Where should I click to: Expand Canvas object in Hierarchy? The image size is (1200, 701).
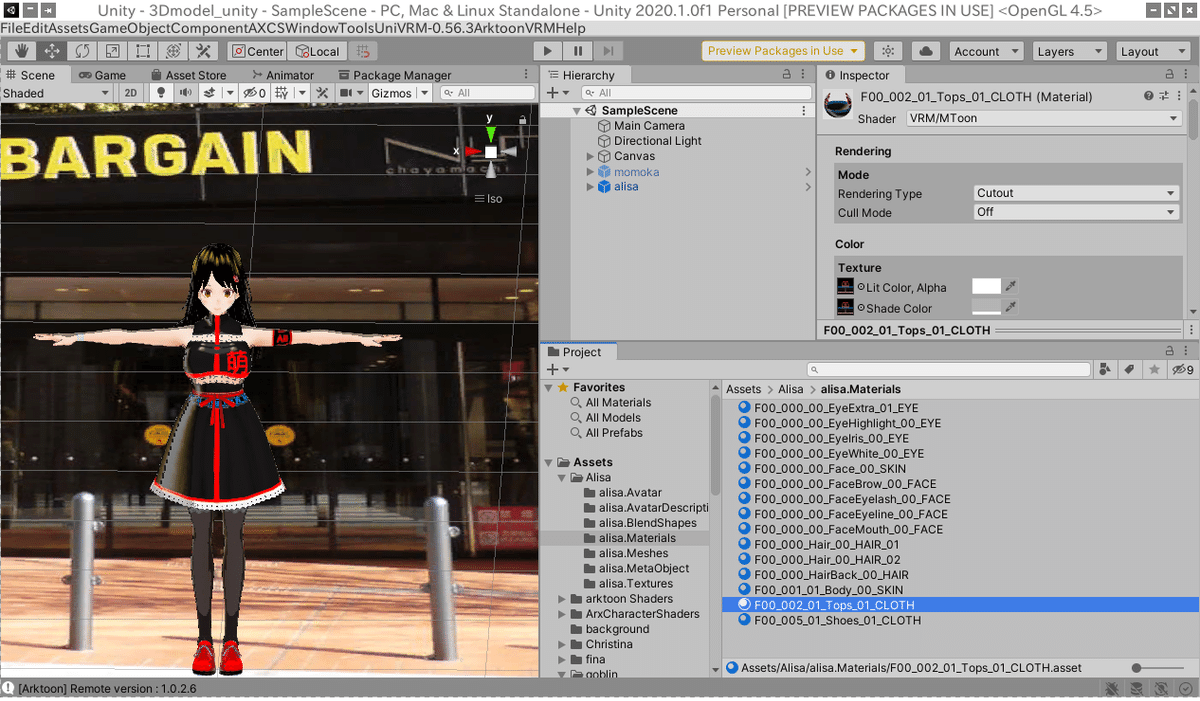pos(590,157)
